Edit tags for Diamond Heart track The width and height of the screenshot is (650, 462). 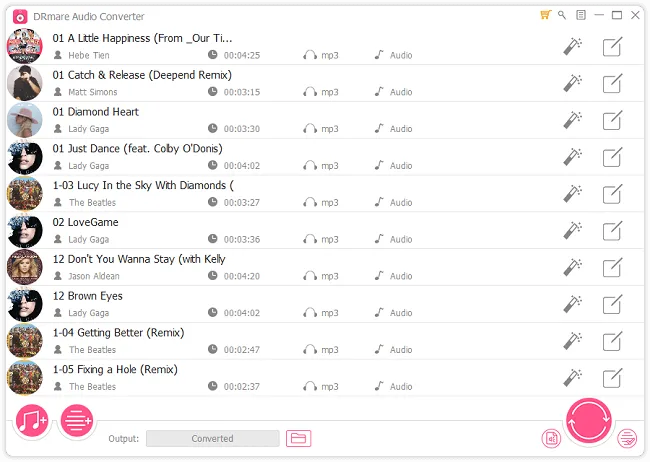click(x=612, y=120)
